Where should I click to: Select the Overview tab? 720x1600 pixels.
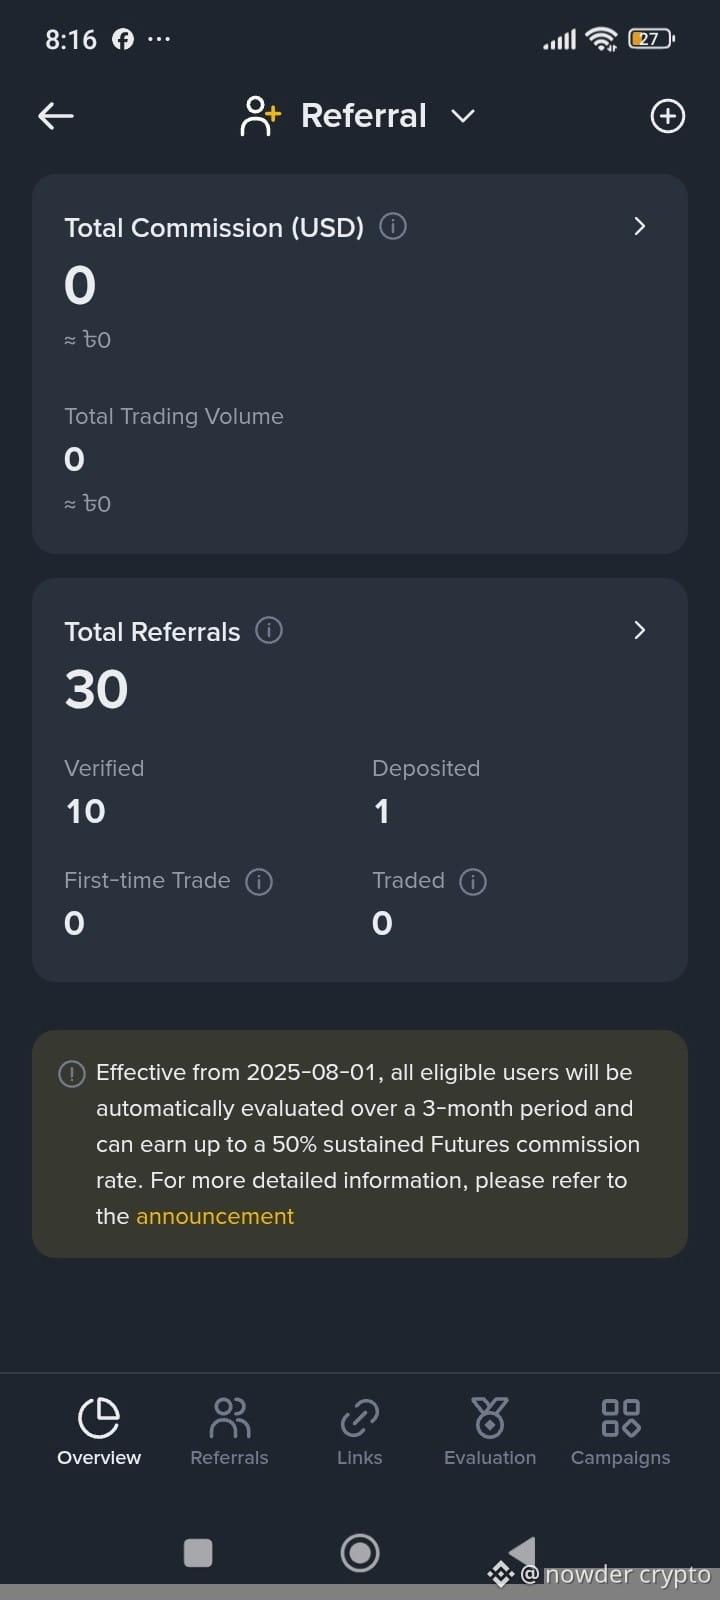99,1432
